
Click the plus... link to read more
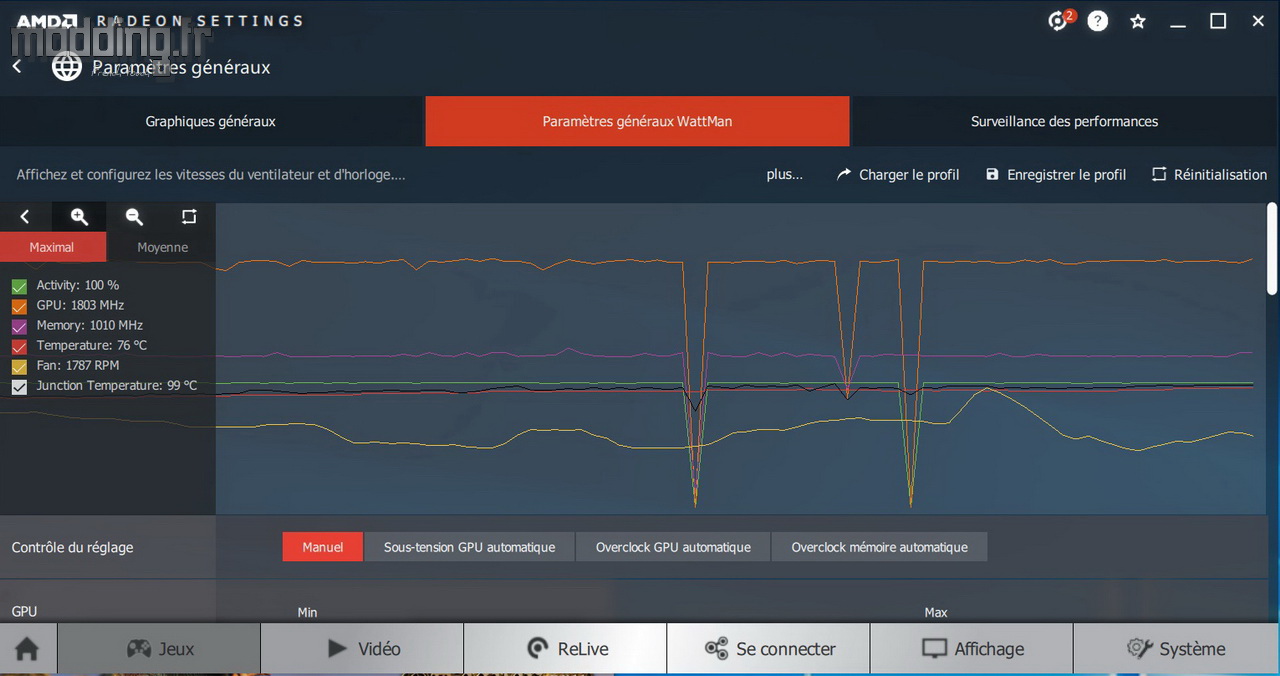tap(785, 174)
